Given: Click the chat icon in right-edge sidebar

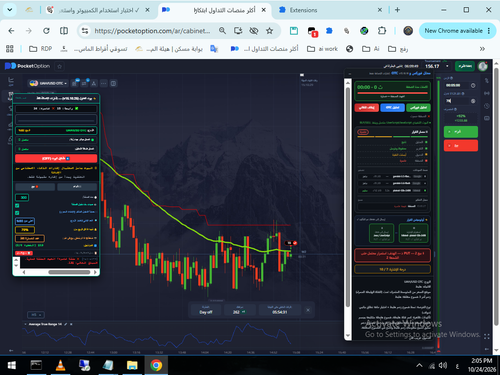Looking at the screenshot, I should [487, 118].
